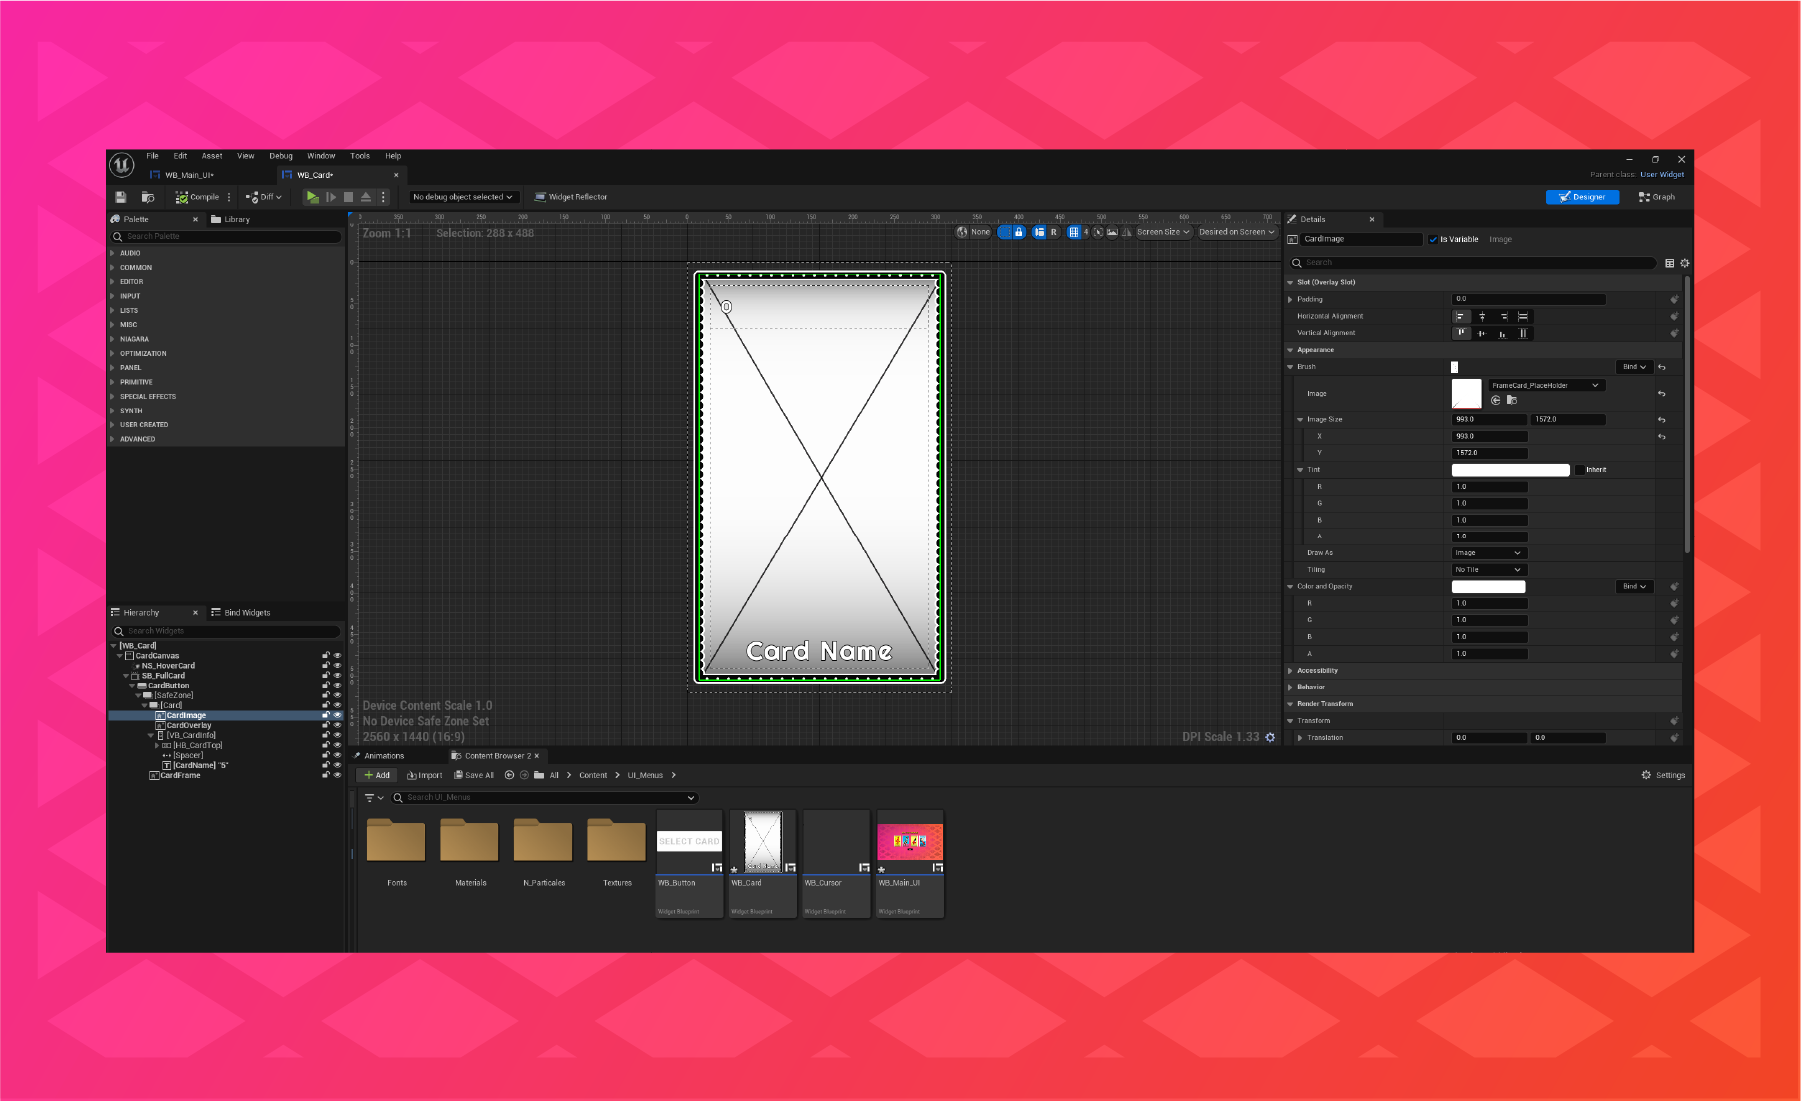Open the Desired on Screen dropdown

pyautogui.click(x=1236, y=232)
